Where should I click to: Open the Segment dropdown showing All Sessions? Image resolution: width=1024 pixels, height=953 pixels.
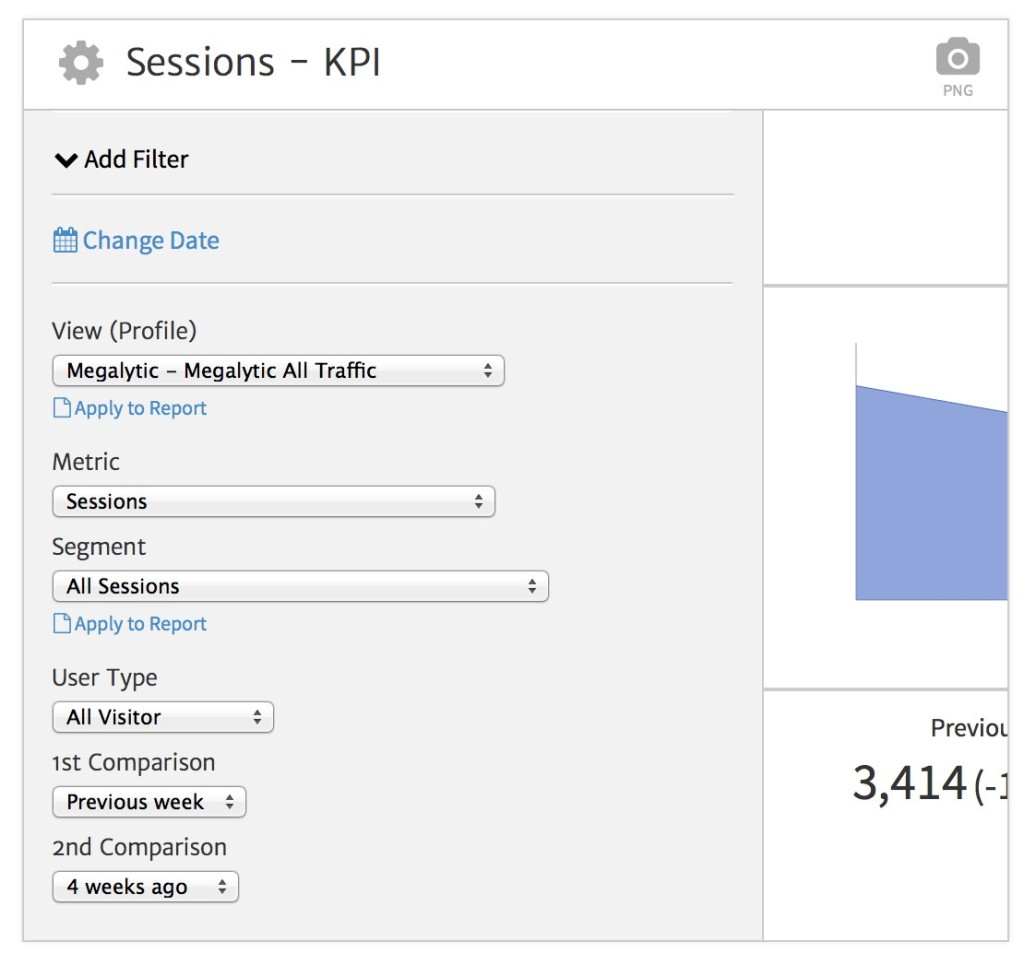click(x=300, y=586)
